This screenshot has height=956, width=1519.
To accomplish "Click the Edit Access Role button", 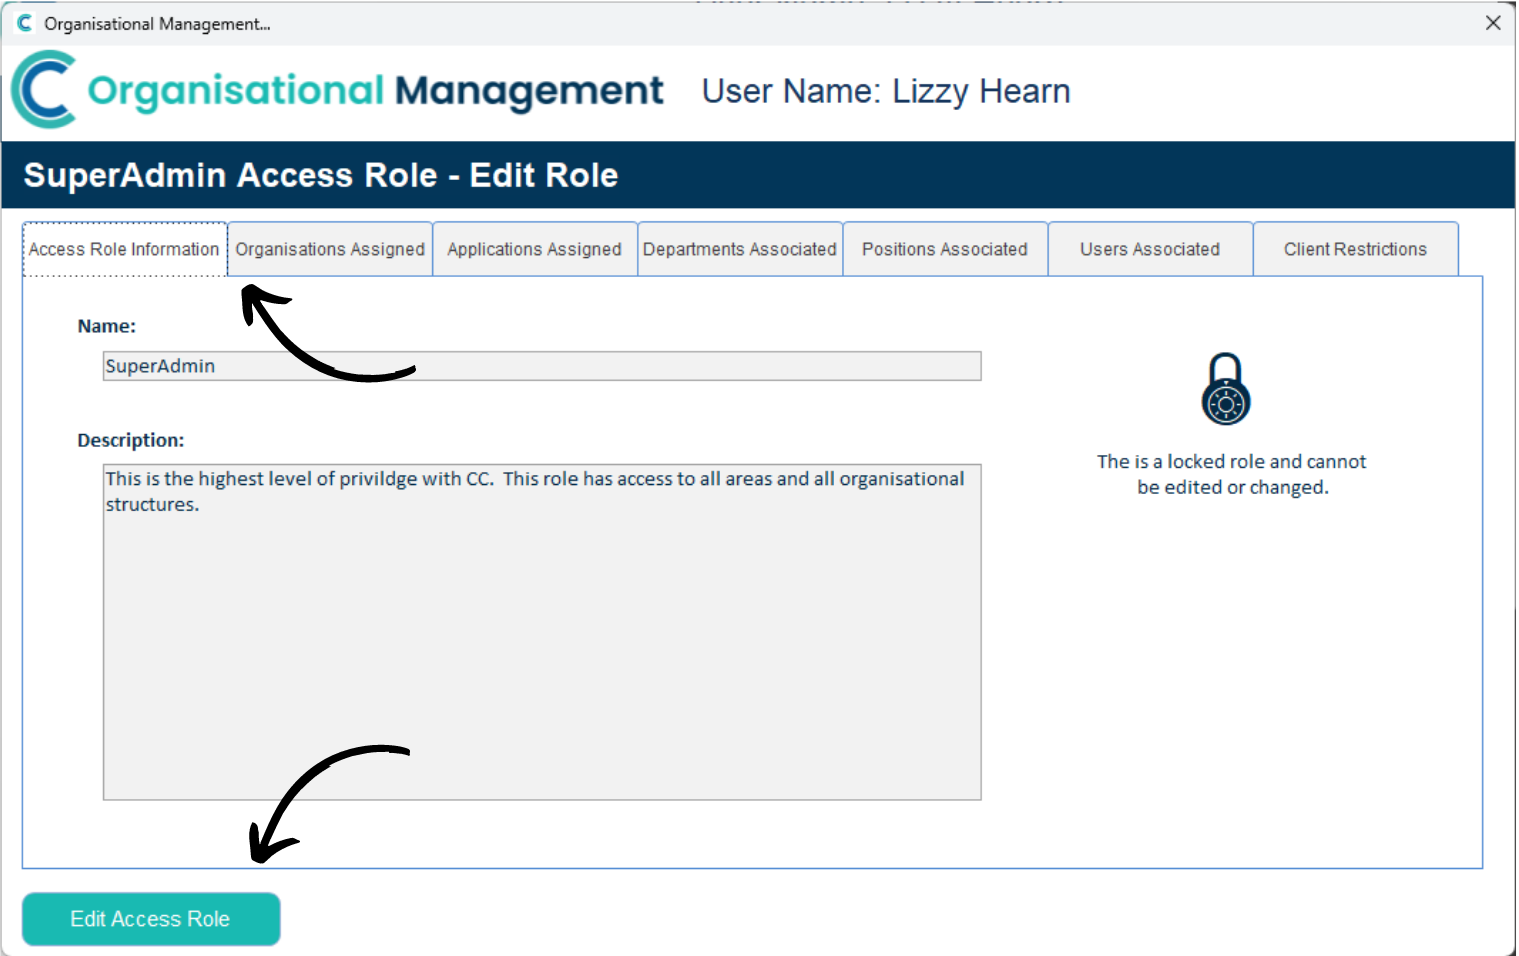I will 150,918.
